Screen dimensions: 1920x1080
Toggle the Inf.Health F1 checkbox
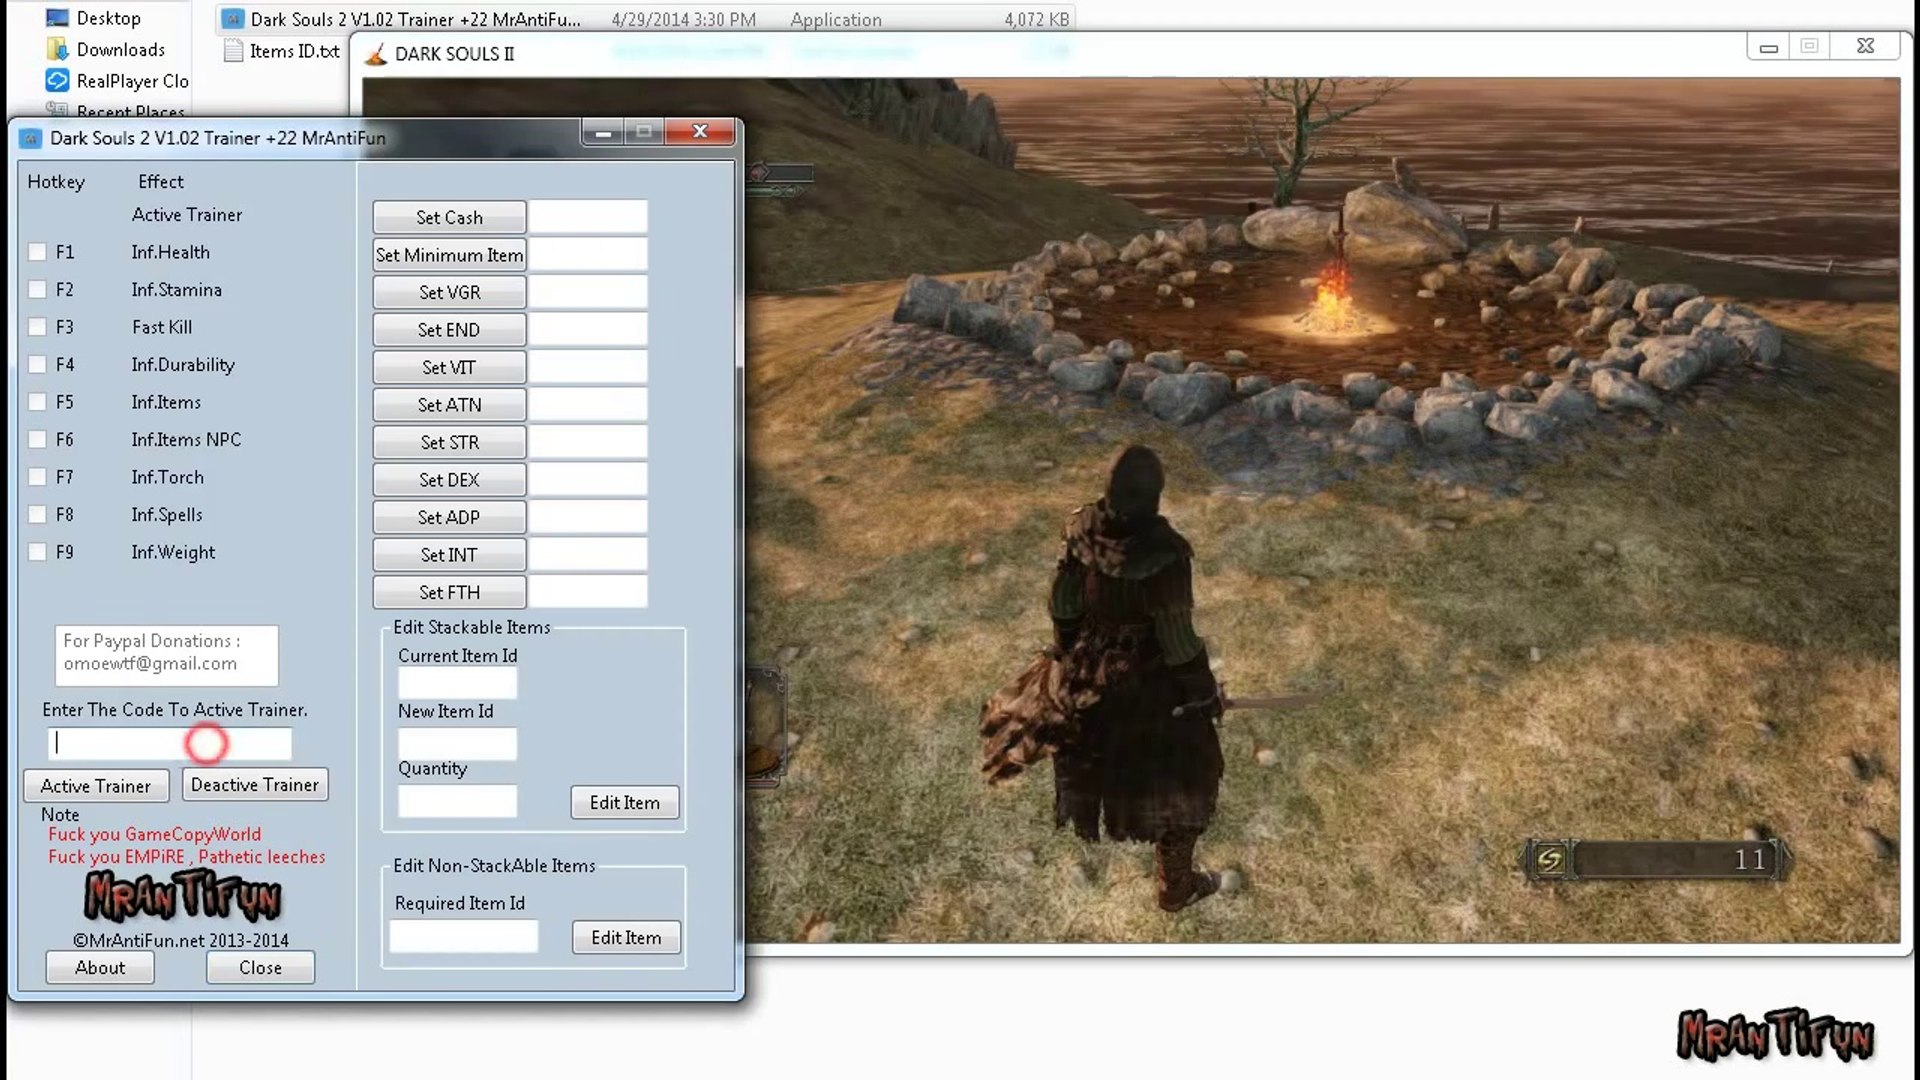[x=36, y=251]
